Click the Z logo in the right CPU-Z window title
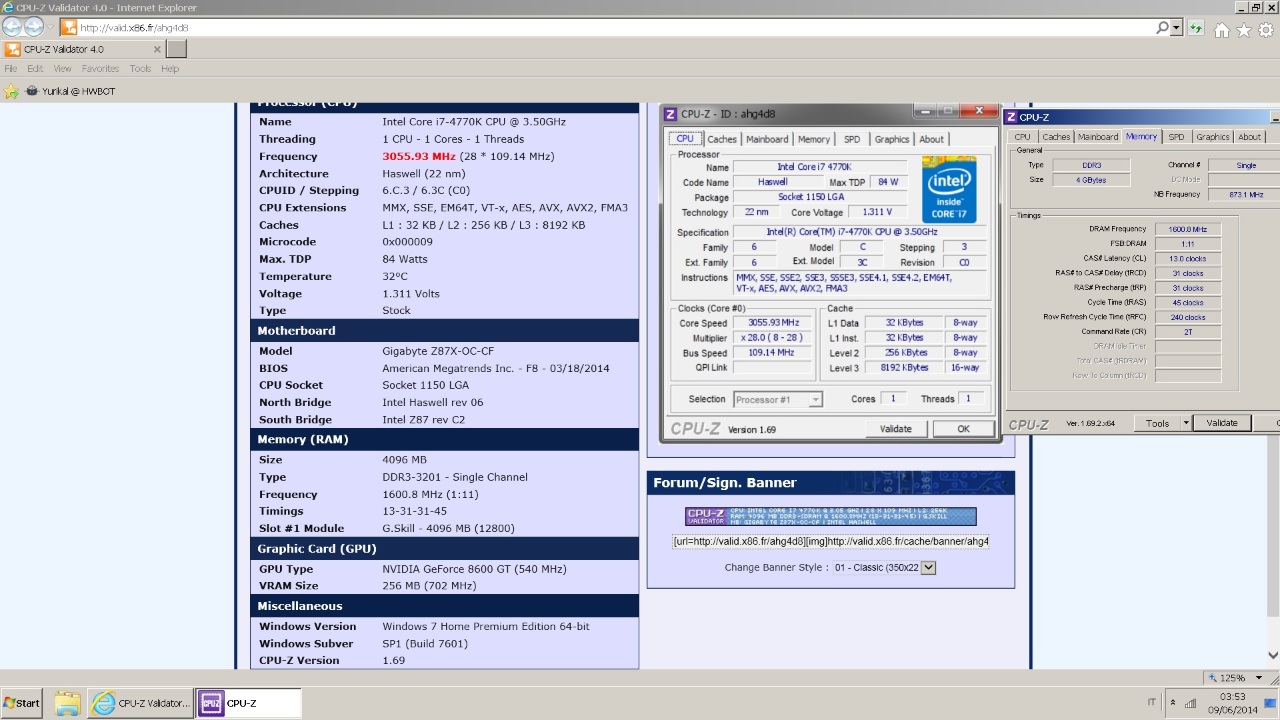Image resolution: width=1280 pixels, height=720 pixels. (1011, 117)
